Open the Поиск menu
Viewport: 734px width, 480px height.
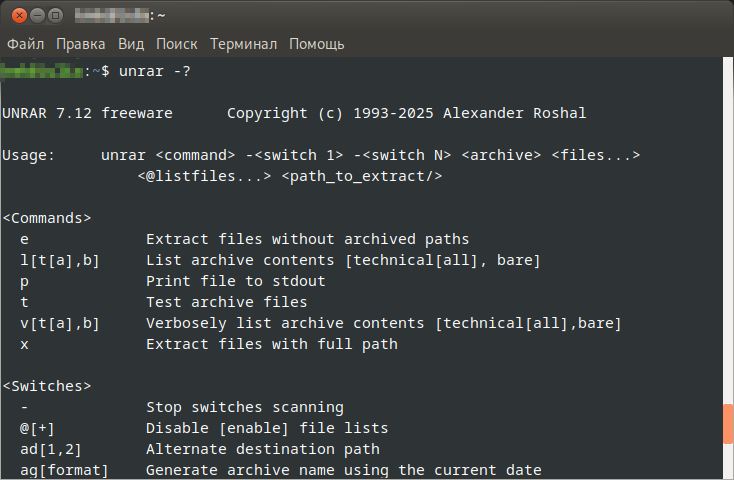coord(177,44)
